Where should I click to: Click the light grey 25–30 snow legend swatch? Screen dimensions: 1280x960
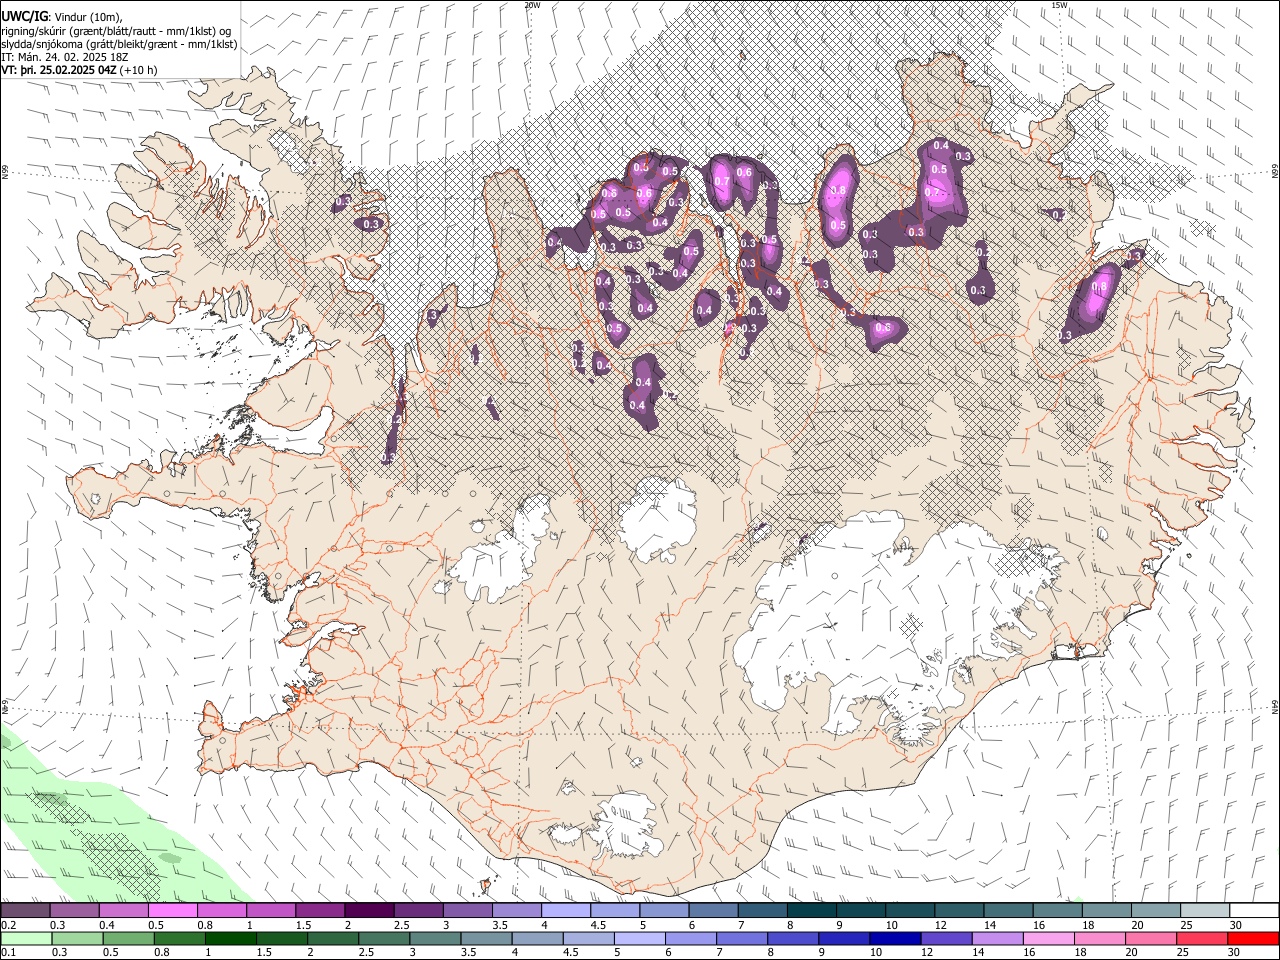coord(1203,911)
